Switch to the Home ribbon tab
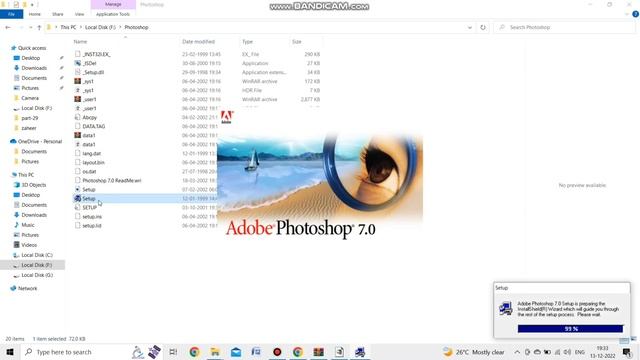This screenshot has height=360, width=640. tap(35, 14)
